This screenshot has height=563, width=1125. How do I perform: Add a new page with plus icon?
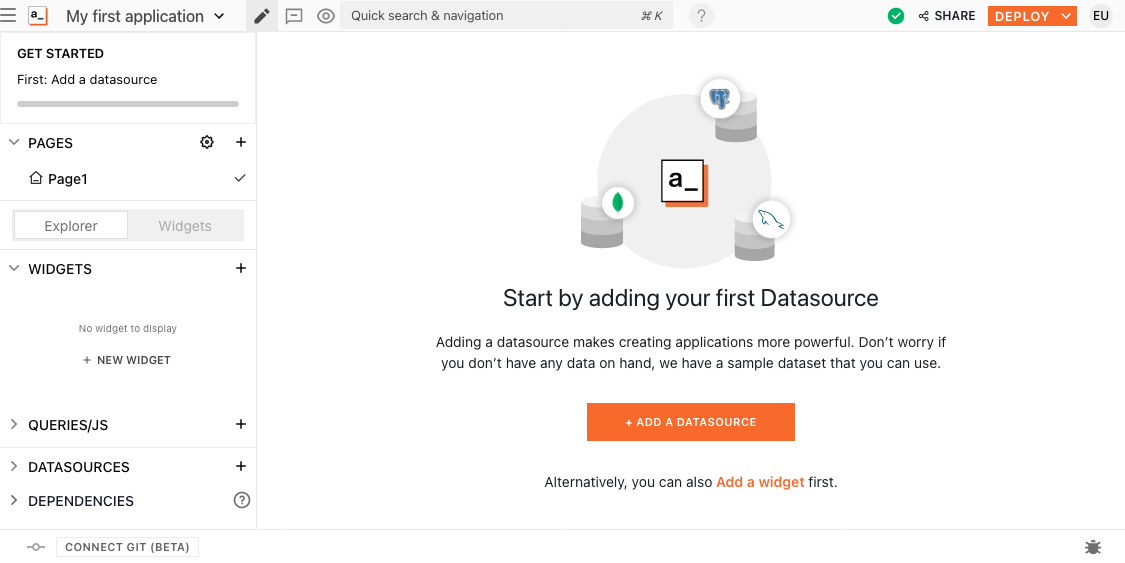pyautogui.click(x=241, y=143)
